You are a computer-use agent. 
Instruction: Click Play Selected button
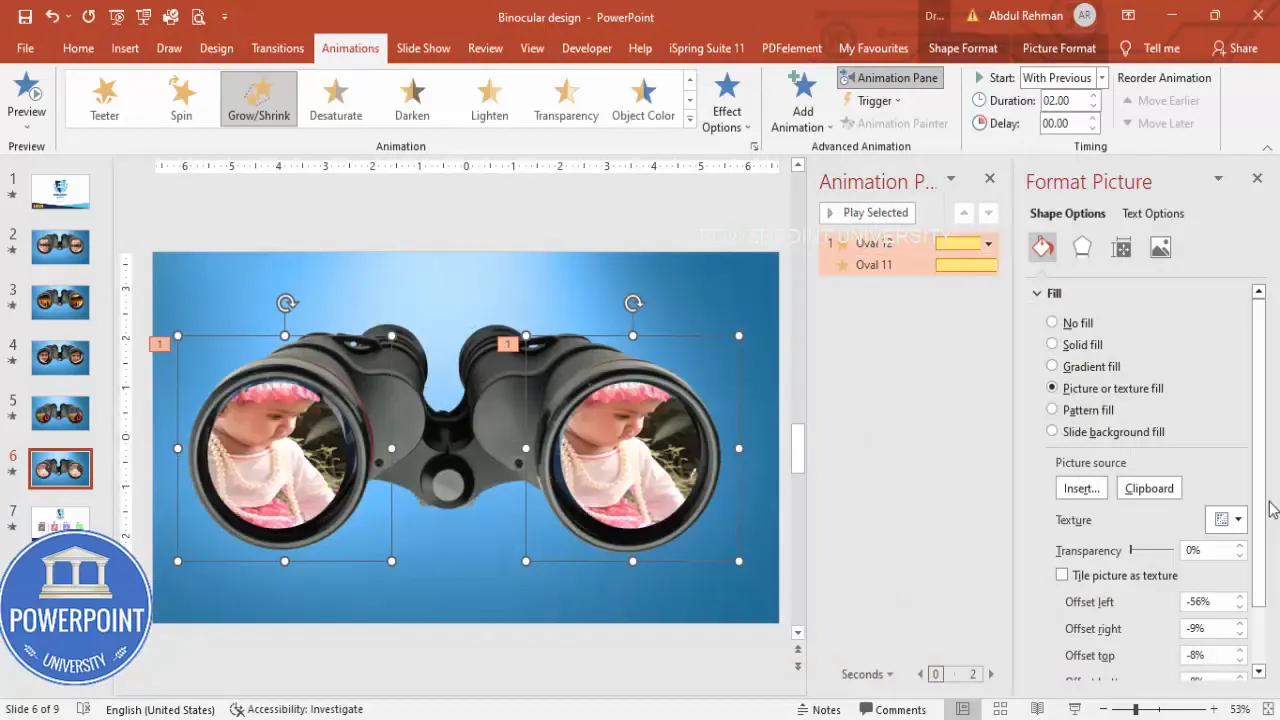point(867,212)
